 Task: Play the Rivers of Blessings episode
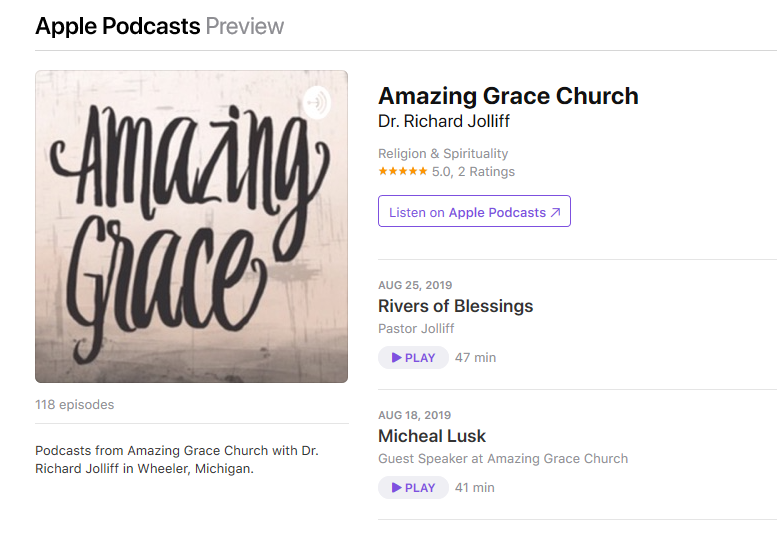coord(413,358)
